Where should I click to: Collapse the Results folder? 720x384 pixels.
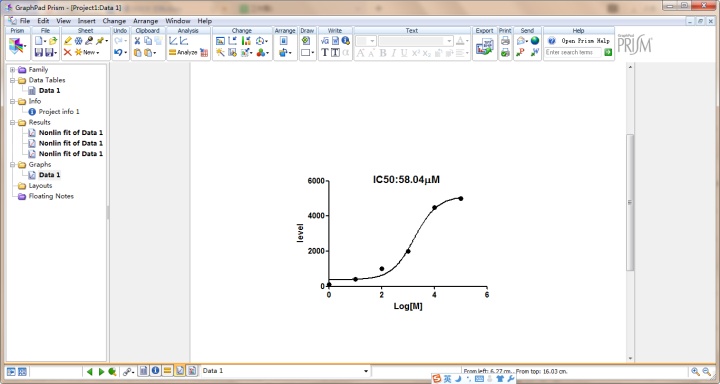pos(13,122)
